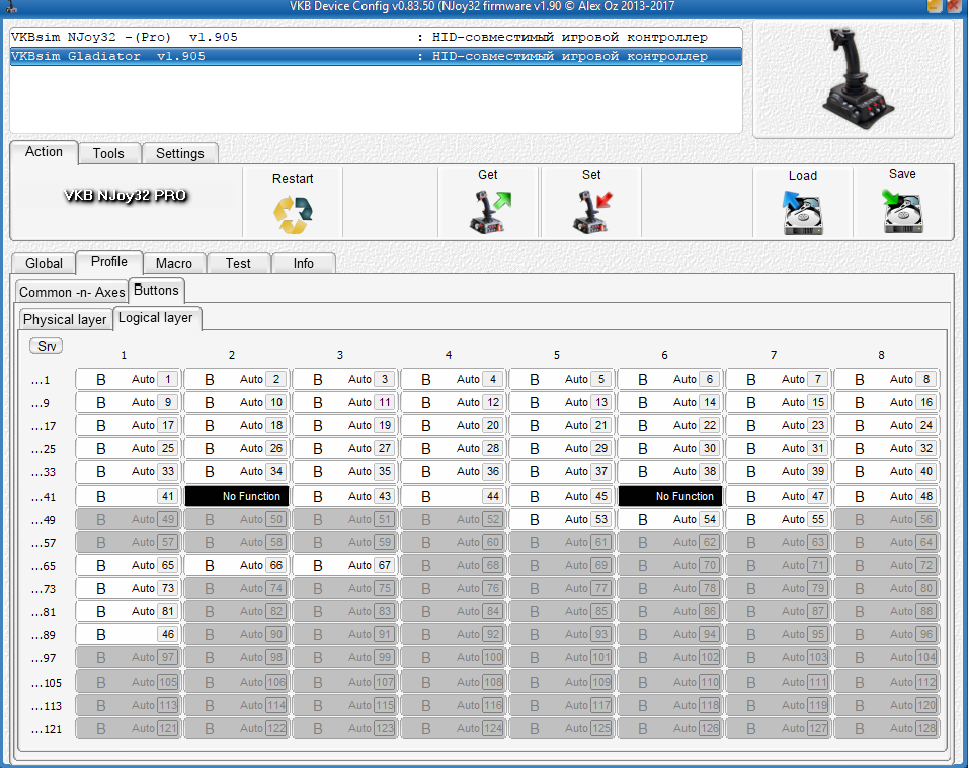
Task: Click the button cell numbered 44
Action: [x=453, y=496]
